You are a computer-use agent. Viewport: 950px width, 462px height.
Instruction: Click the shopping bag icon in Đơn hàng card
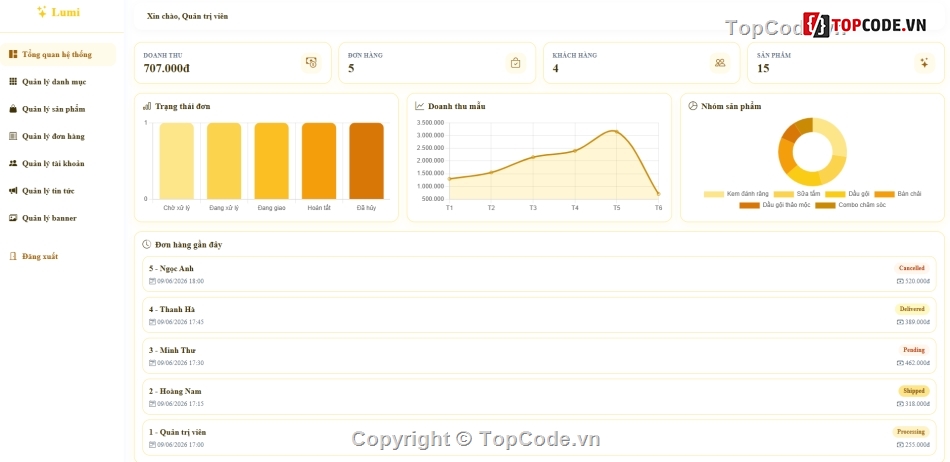tap(516, 62)
